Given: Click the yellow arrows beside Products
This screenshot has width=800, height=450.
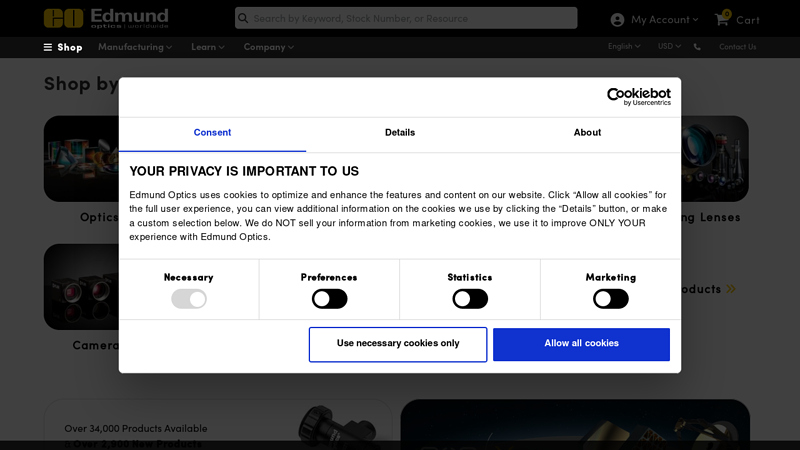Looking at the screenshot, I should pos(731,289).
